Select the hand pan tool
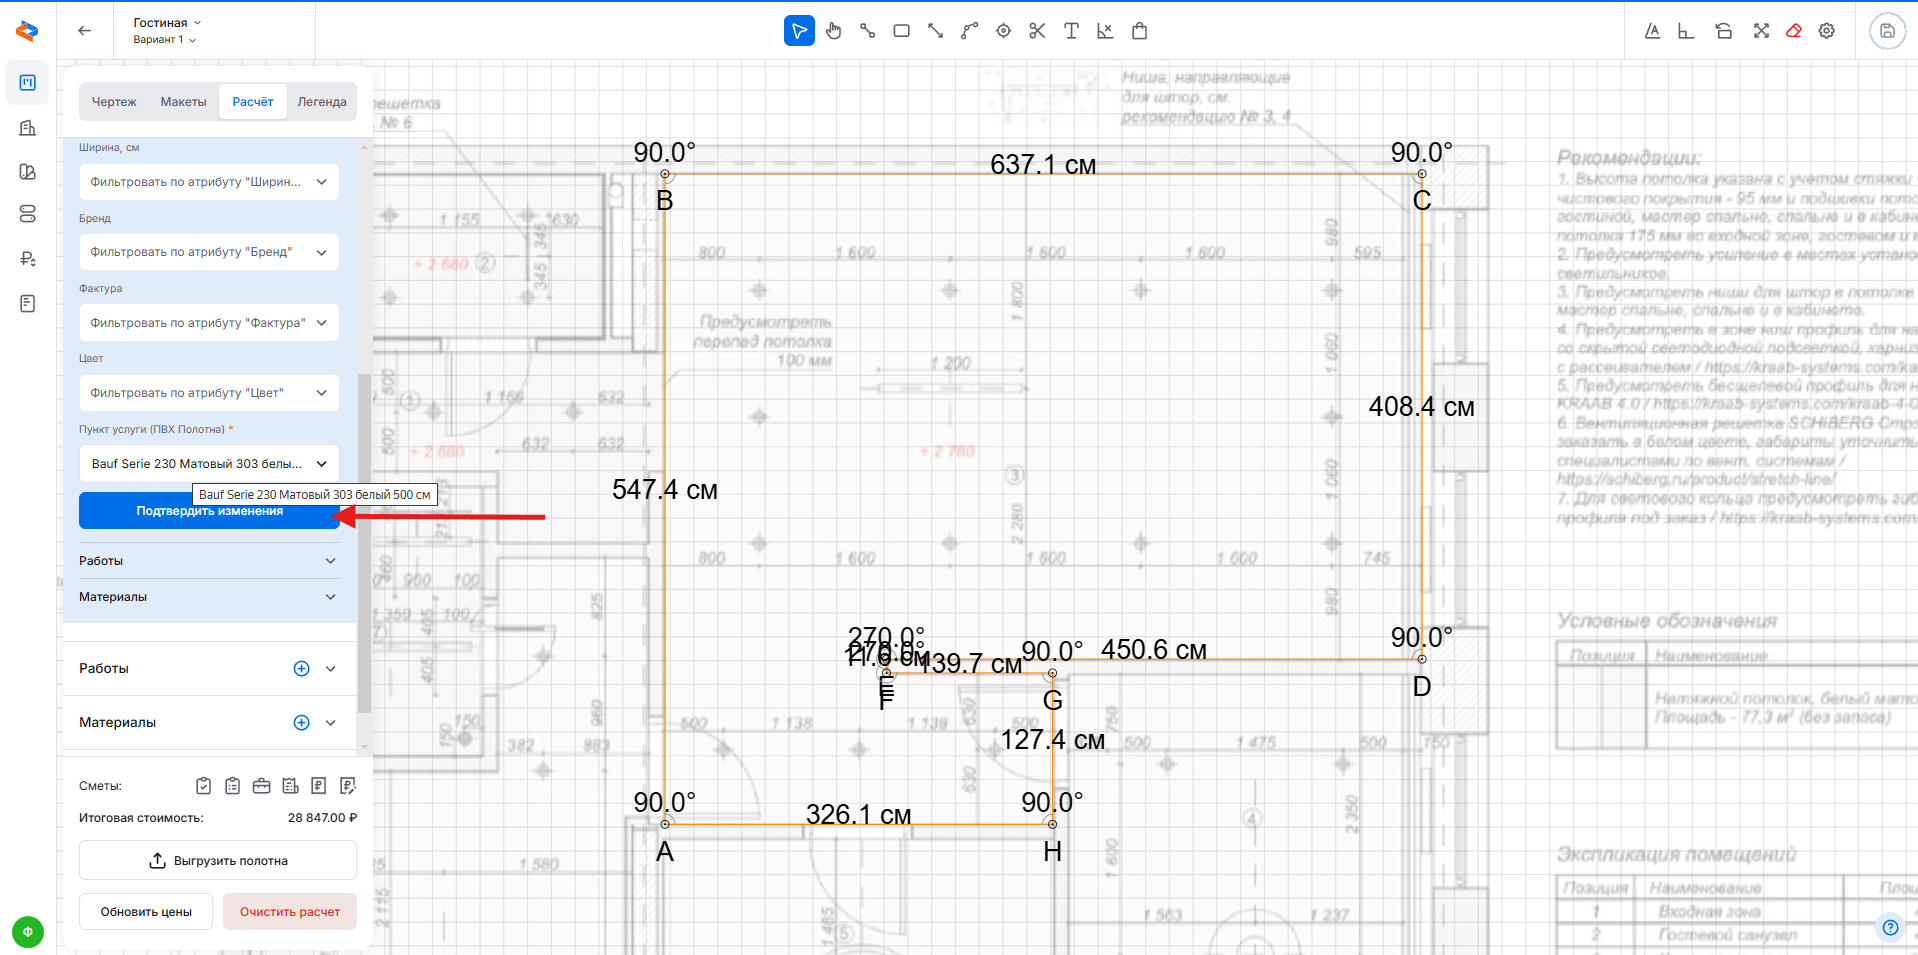 (x=834, y=31)
